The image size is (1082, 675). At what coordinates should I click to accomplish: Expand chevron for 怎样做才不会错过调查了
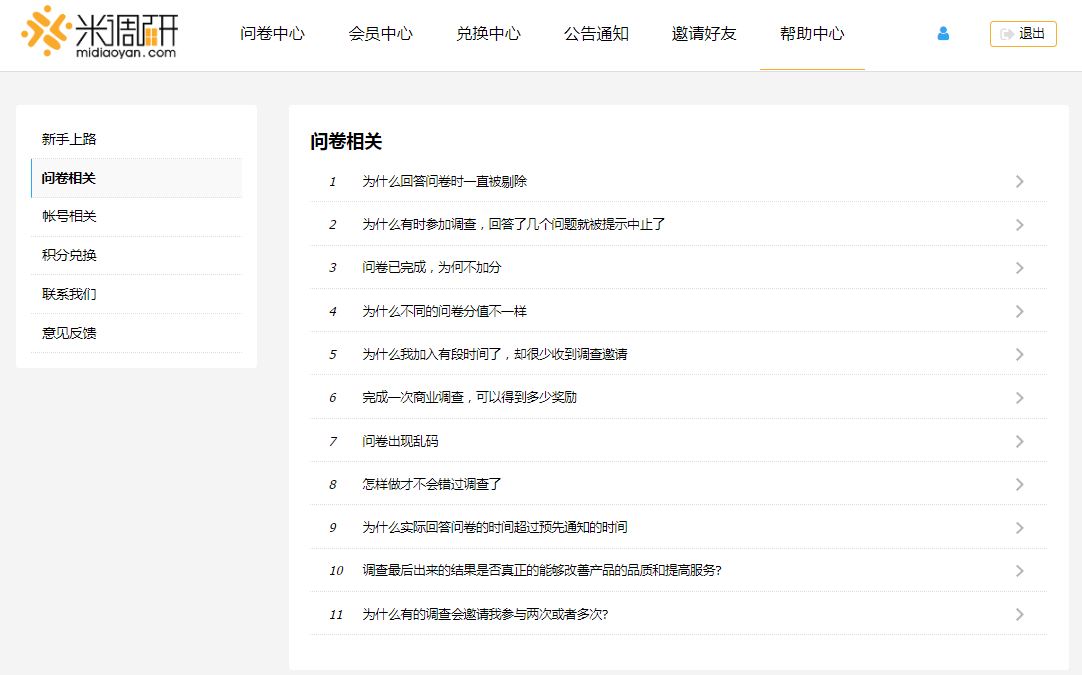(1019, 485)
